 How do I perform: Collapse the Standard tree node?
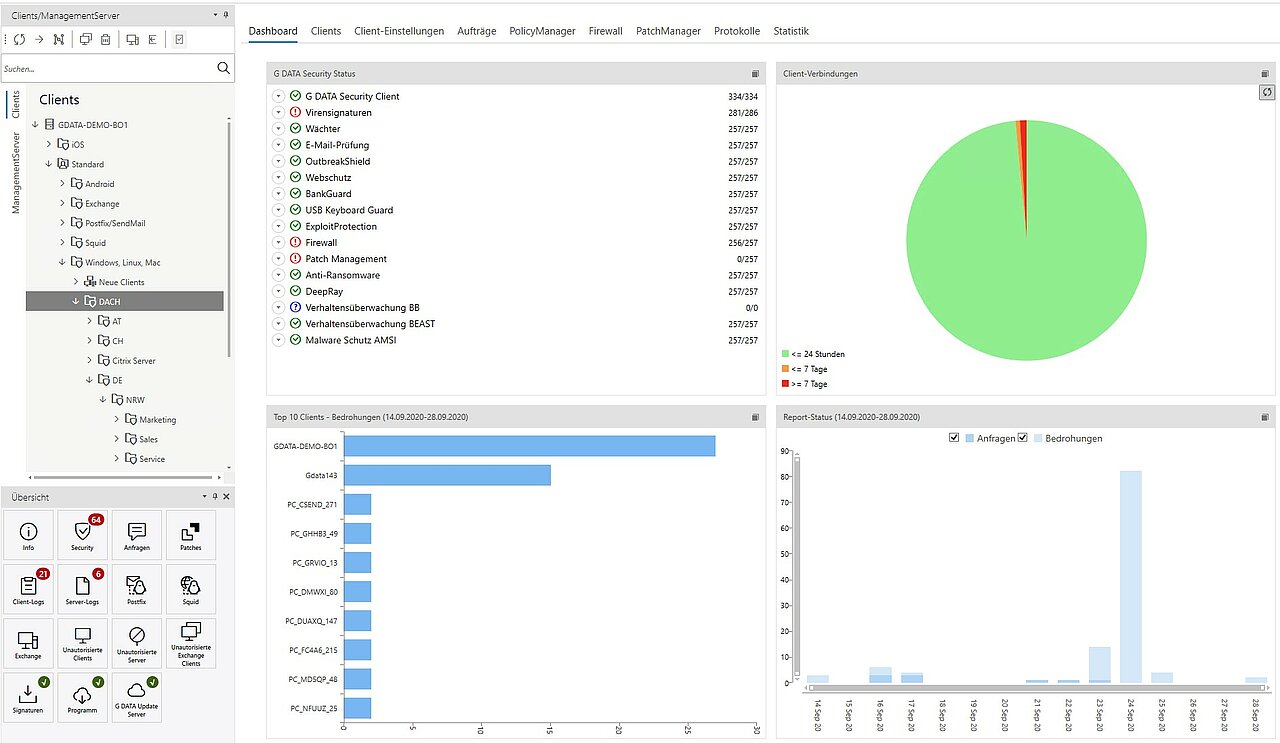(x=48, y=164)
